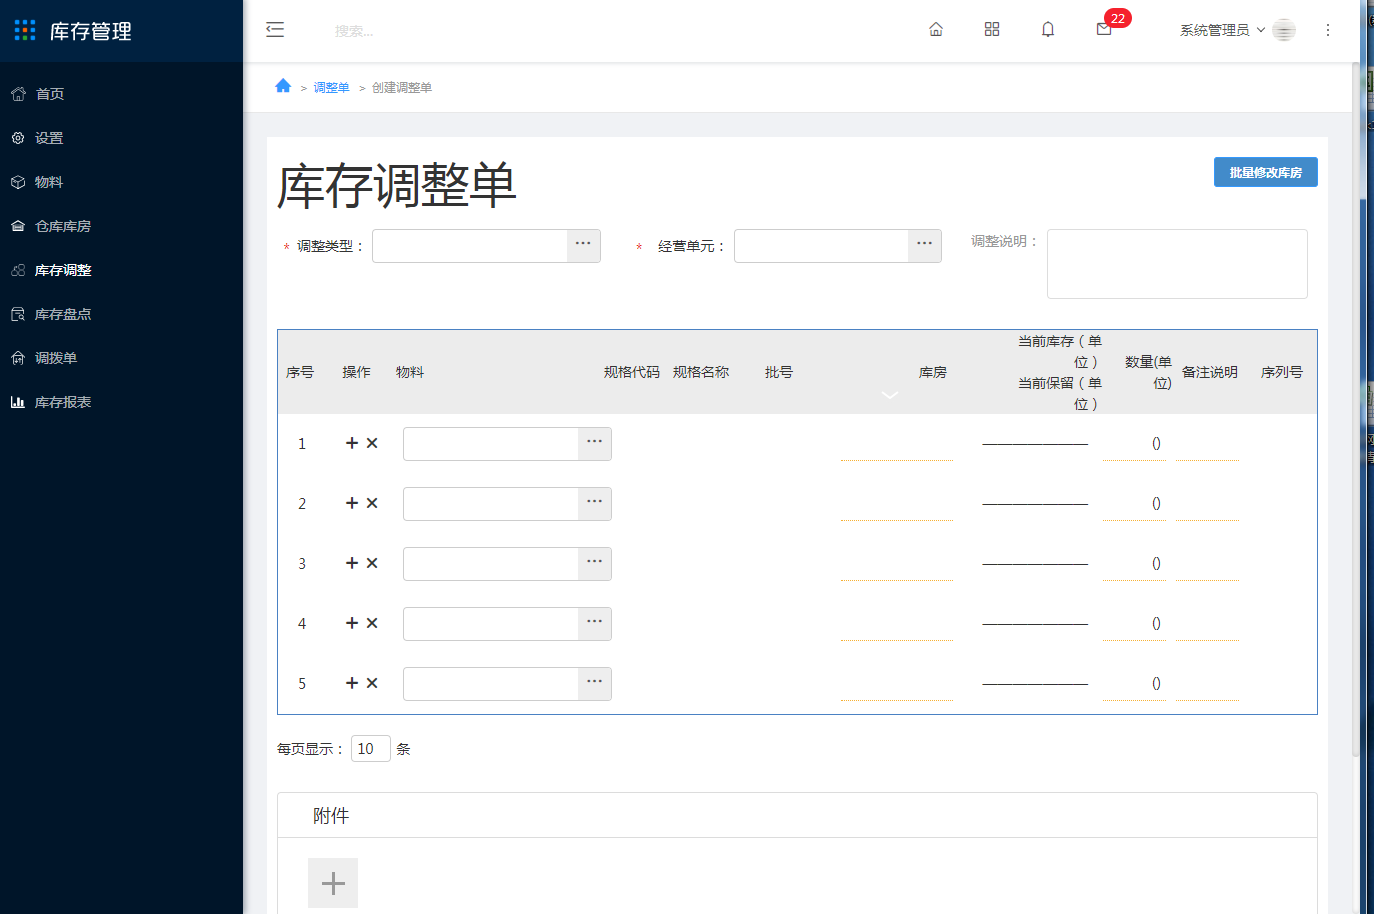Click the chevron below the 库房 header
Screen dimensions: 1374x914
pos(890,396)
